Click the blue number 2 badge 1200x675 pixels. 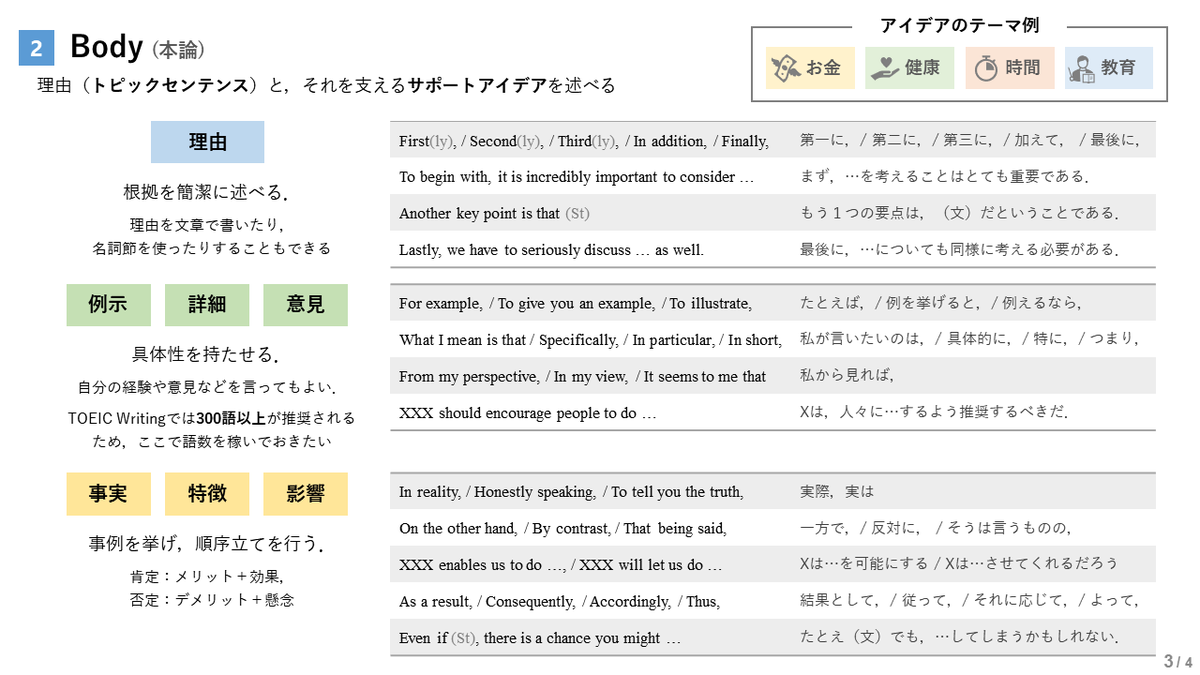(36, 48)
